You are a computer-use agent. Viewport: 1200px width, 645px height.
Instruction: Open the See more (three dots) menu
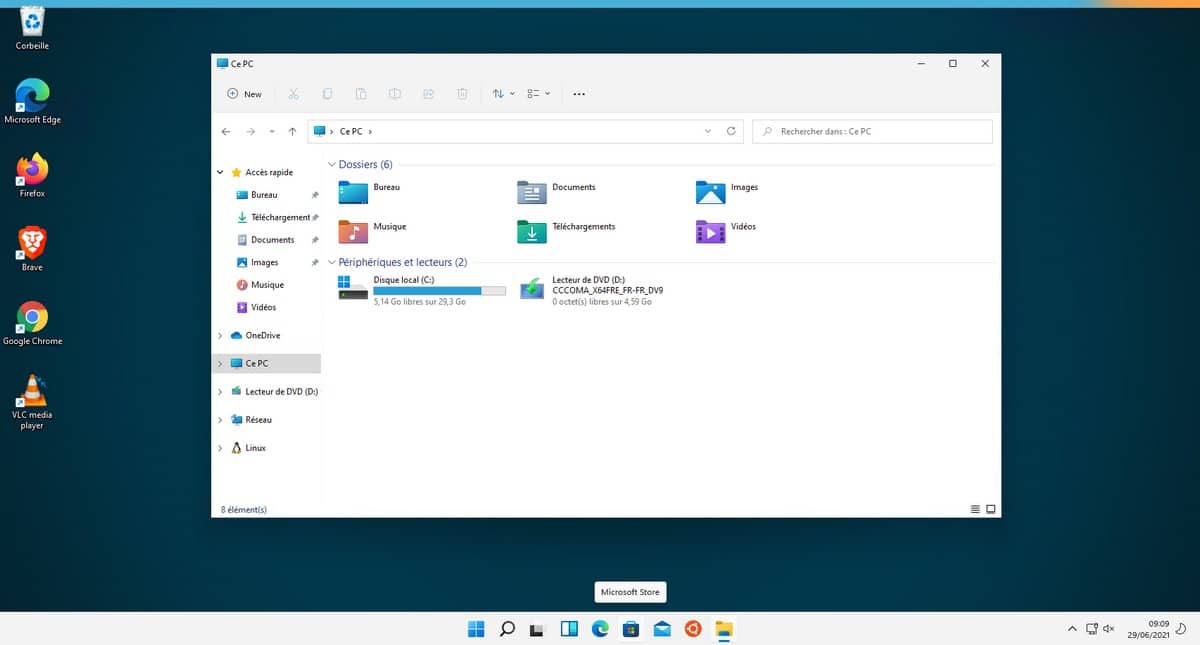[578, 94]
